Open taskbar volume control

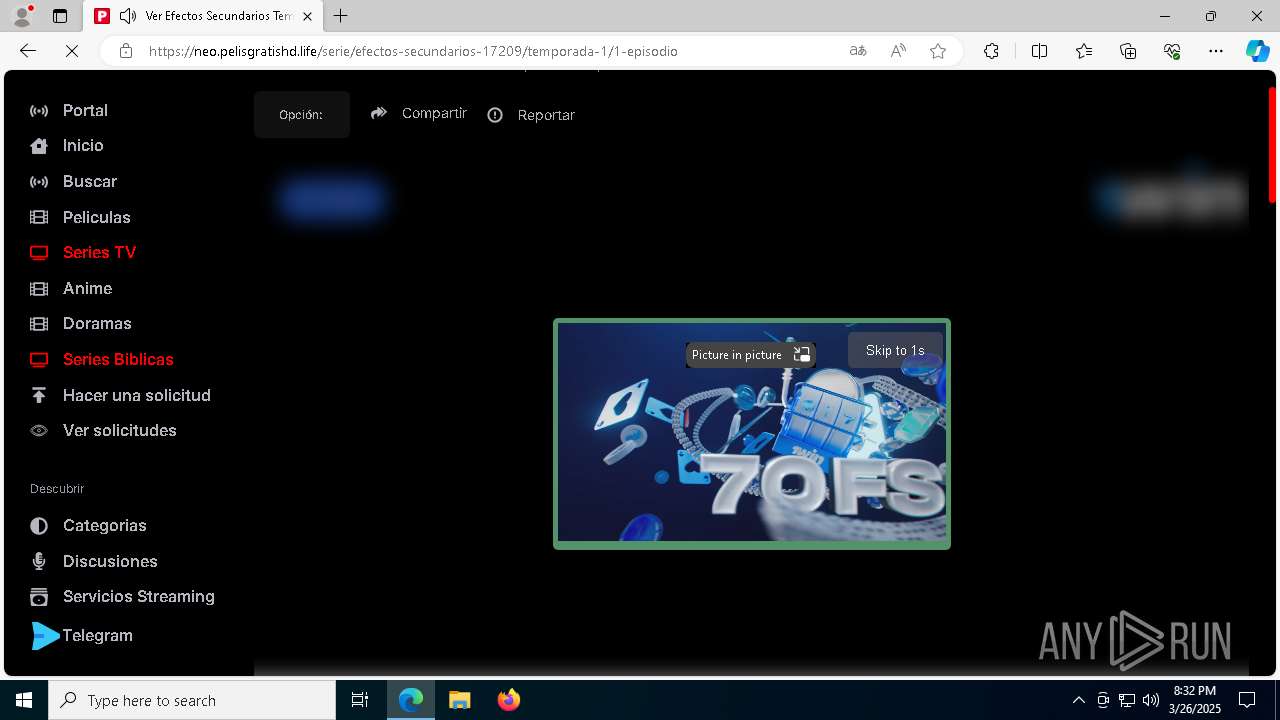point(1151,700)
